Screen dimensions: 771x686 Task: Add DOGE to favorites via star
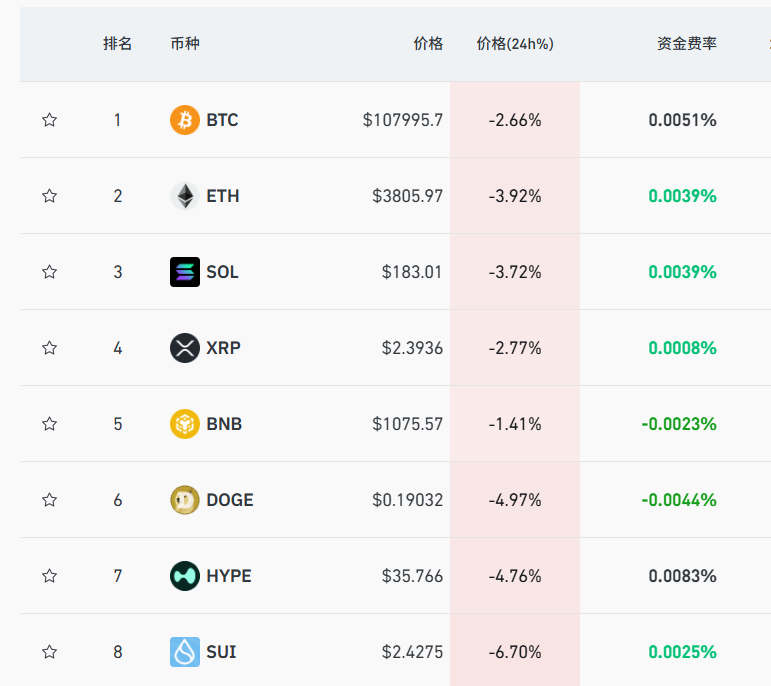(x=49, y=500)
